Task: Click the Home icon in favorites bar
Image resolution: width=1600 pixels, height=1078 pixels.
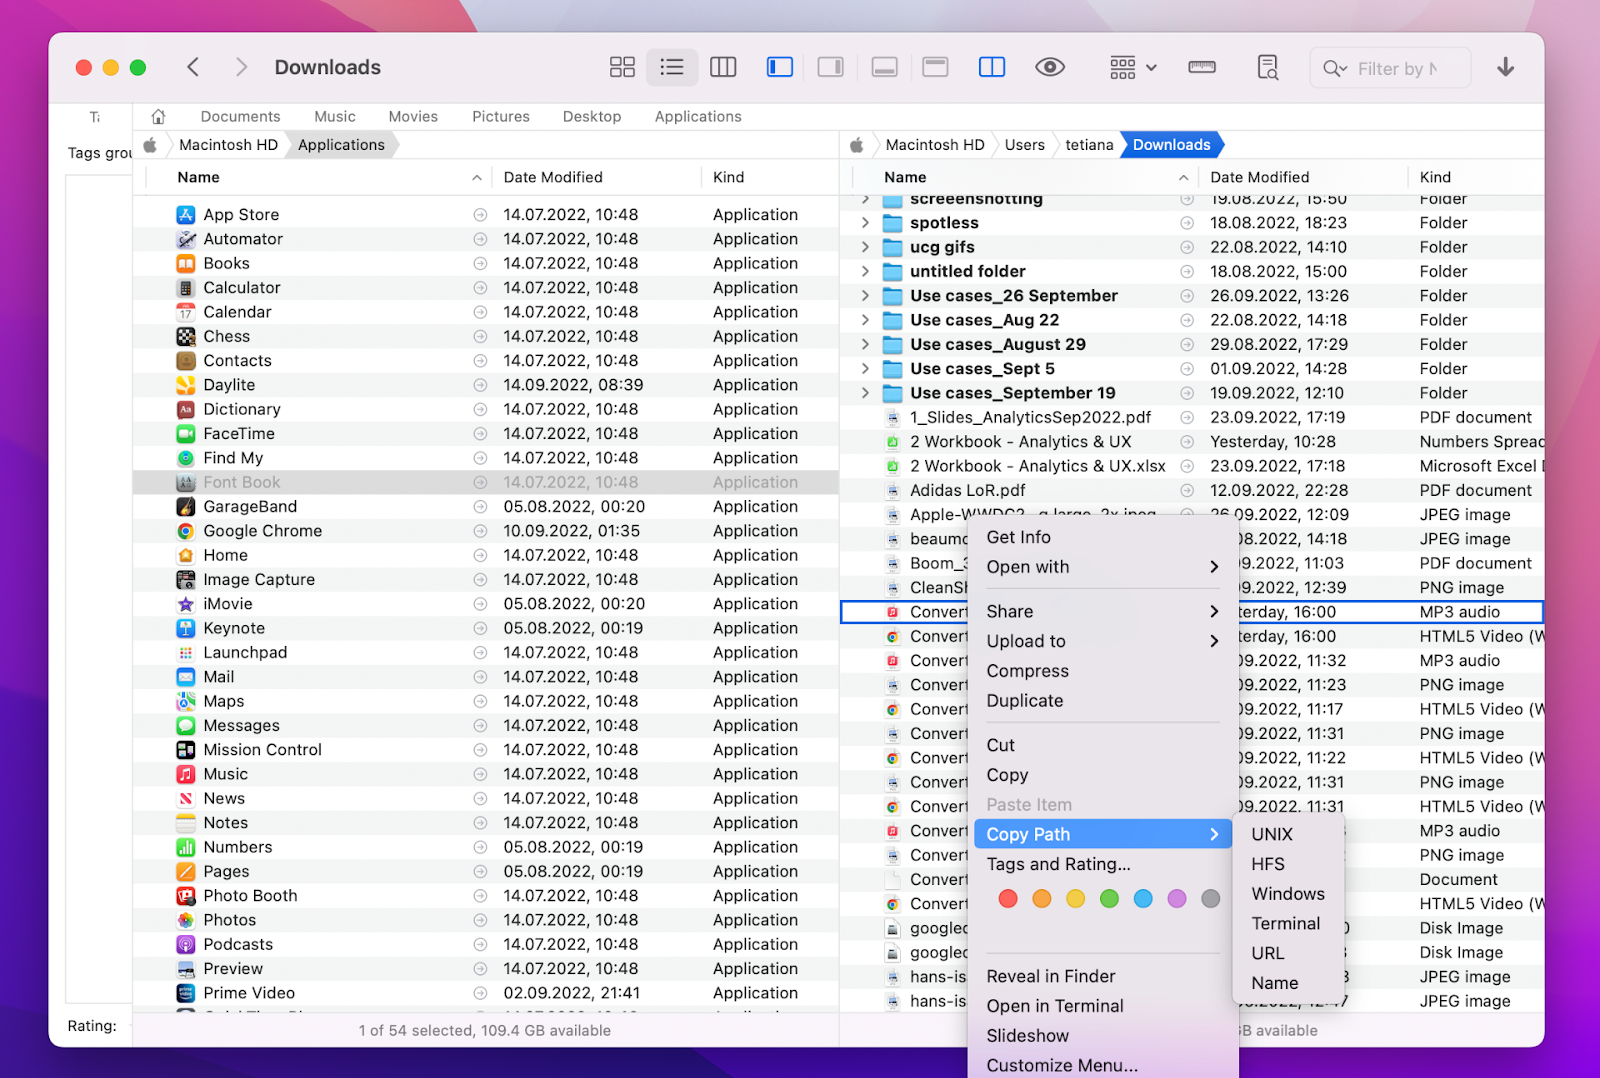Action: click(x=158, y=116)
